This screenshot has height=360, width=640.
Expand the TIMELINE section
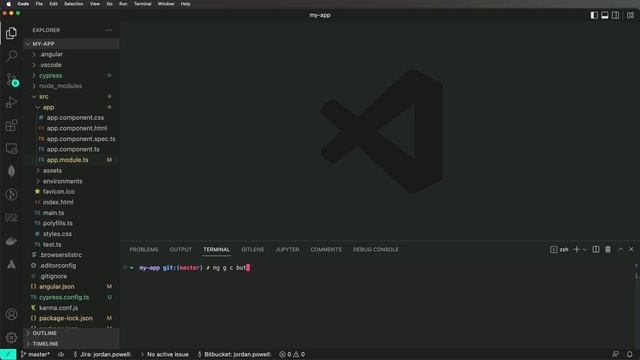[x=71, y=344]
